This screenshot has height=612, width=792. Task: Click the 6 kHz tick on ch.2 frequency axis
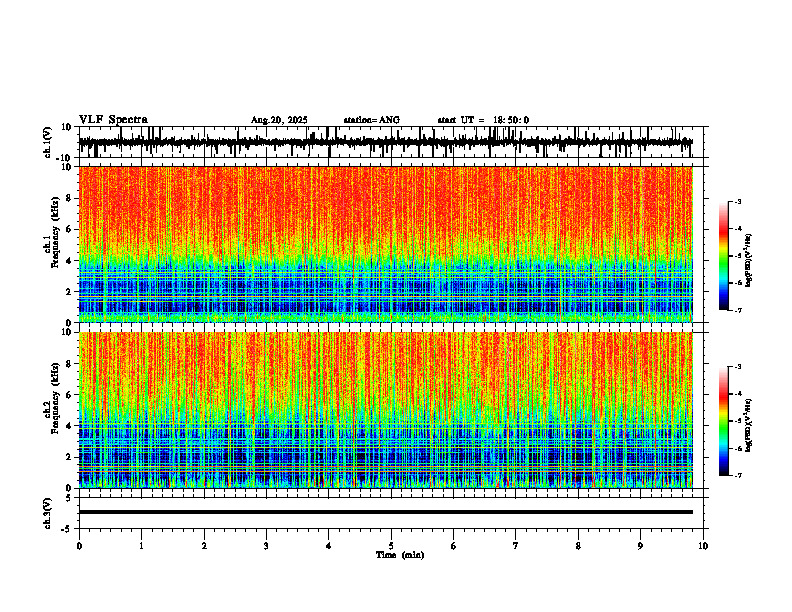pos(69,395)
